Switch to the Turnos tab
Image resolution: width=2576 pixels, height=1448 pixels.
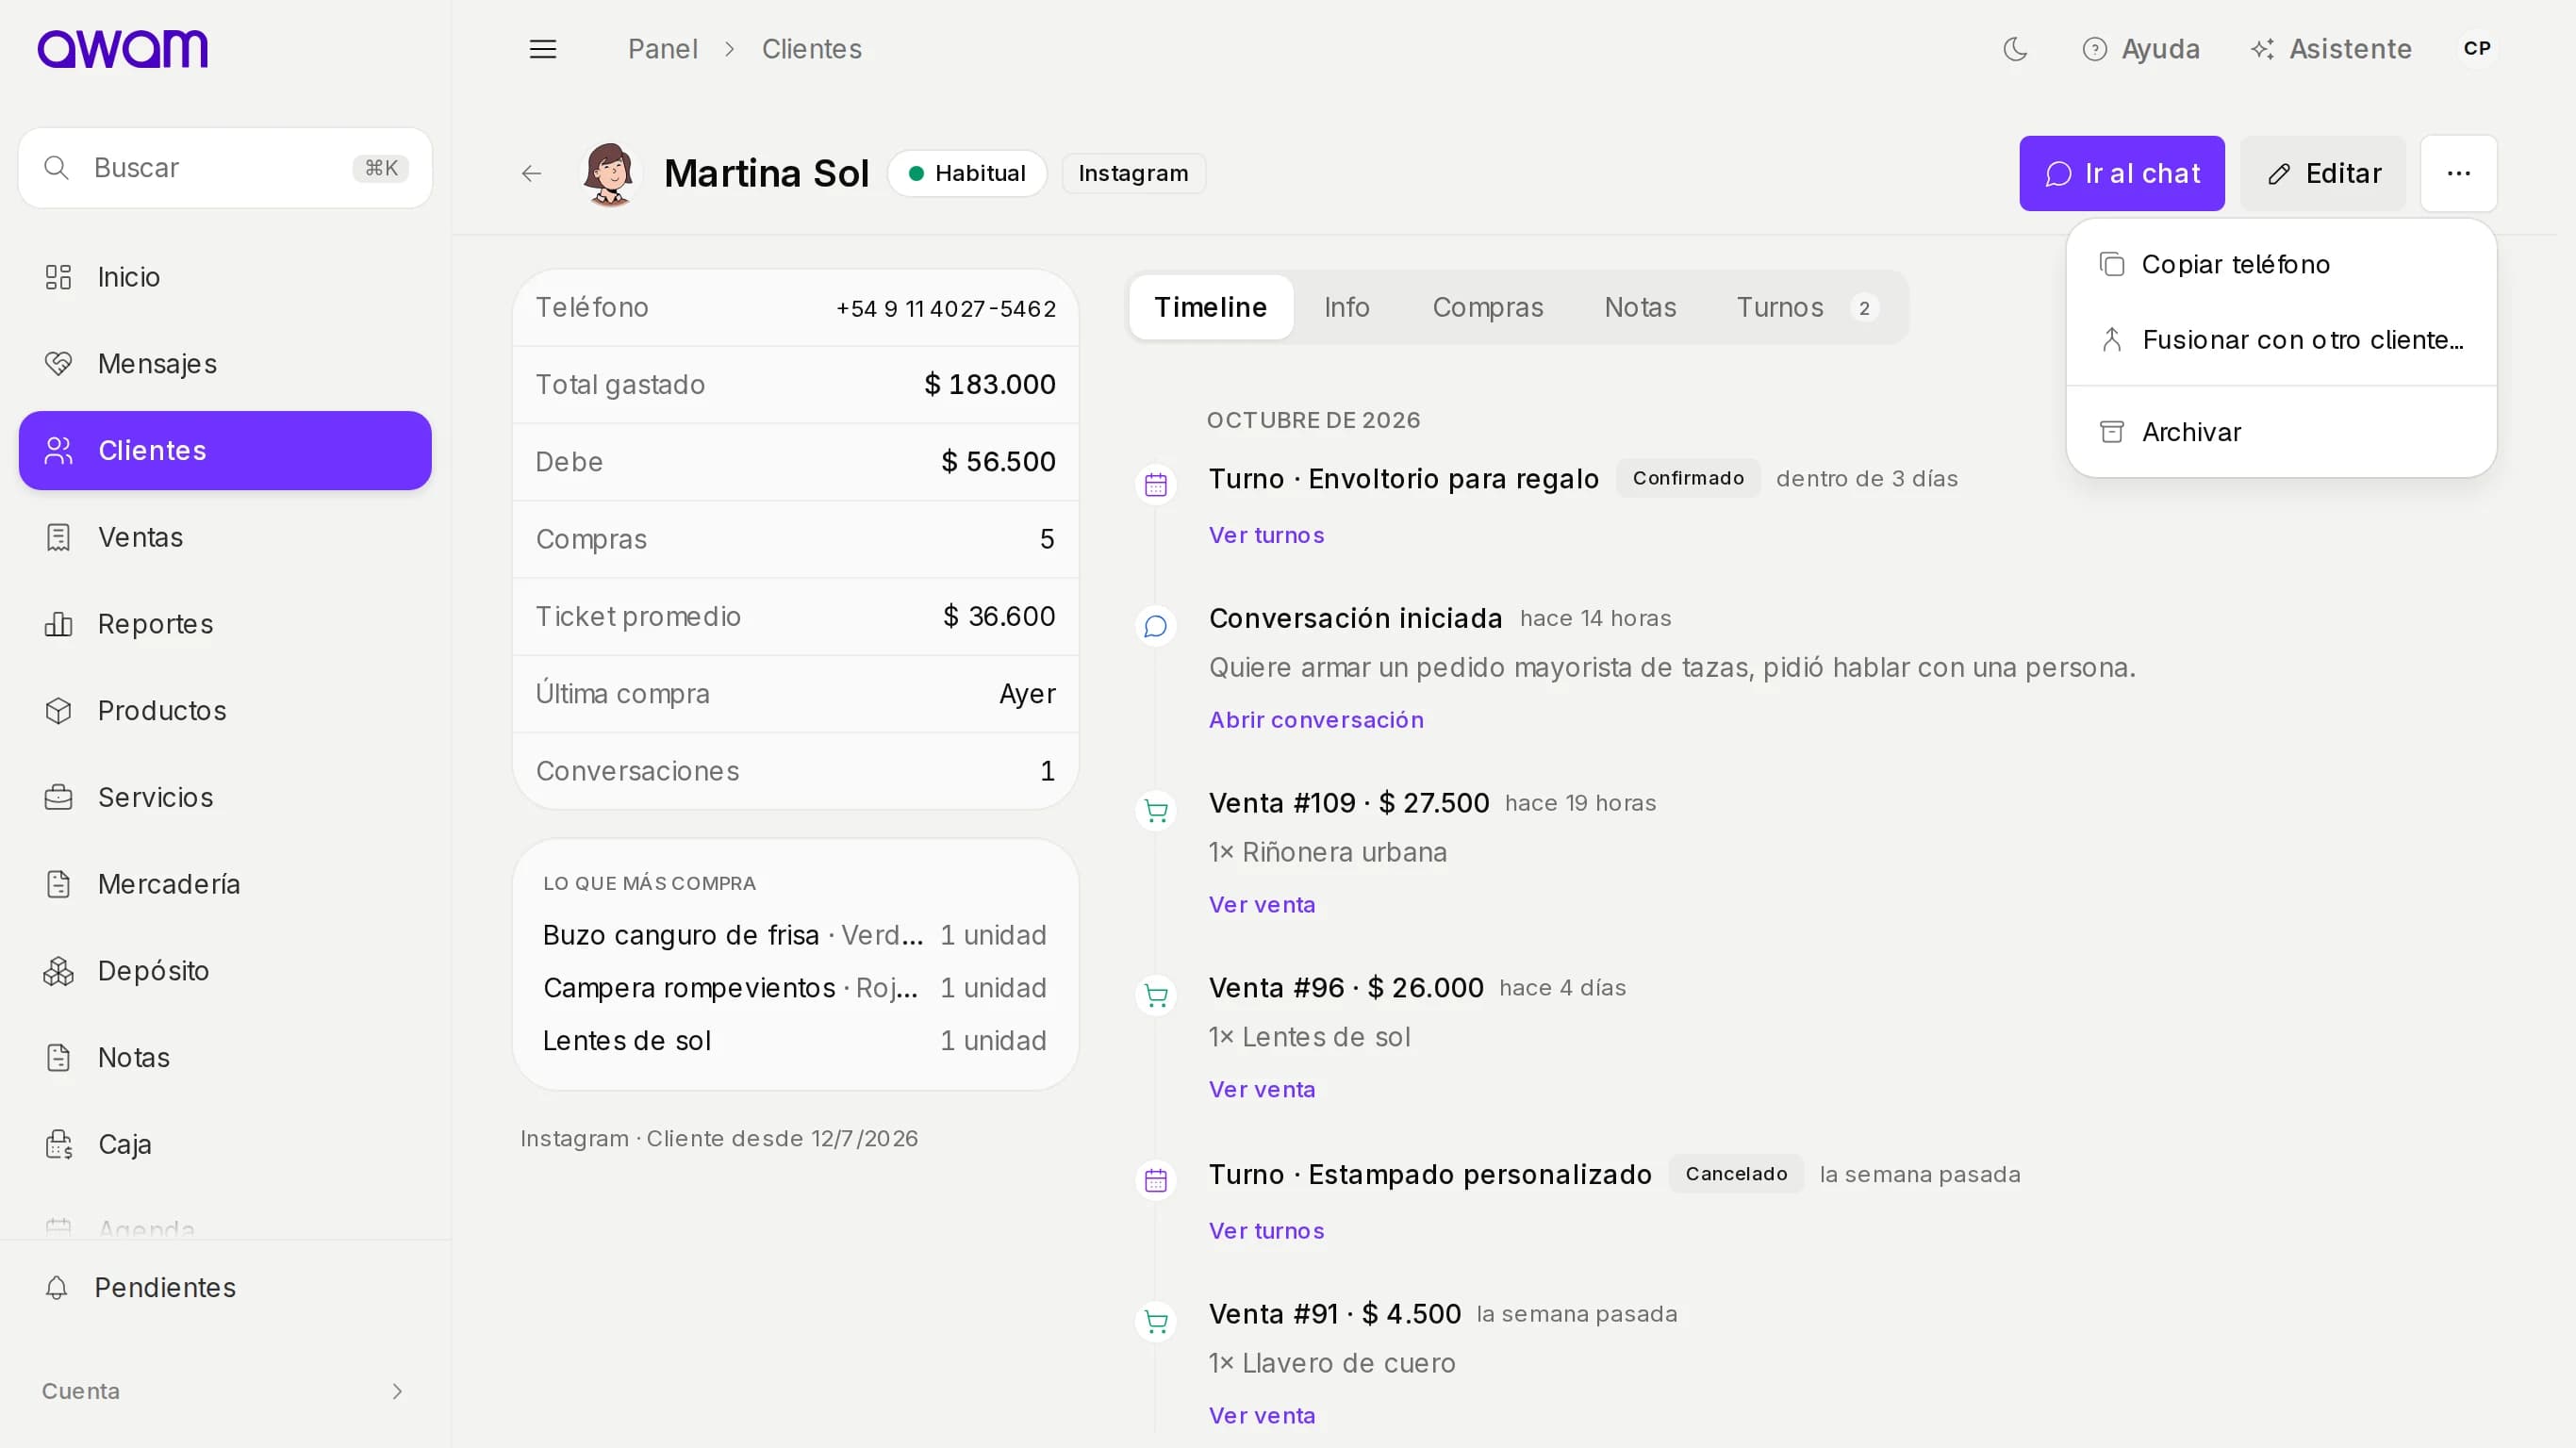[1806, 308]
